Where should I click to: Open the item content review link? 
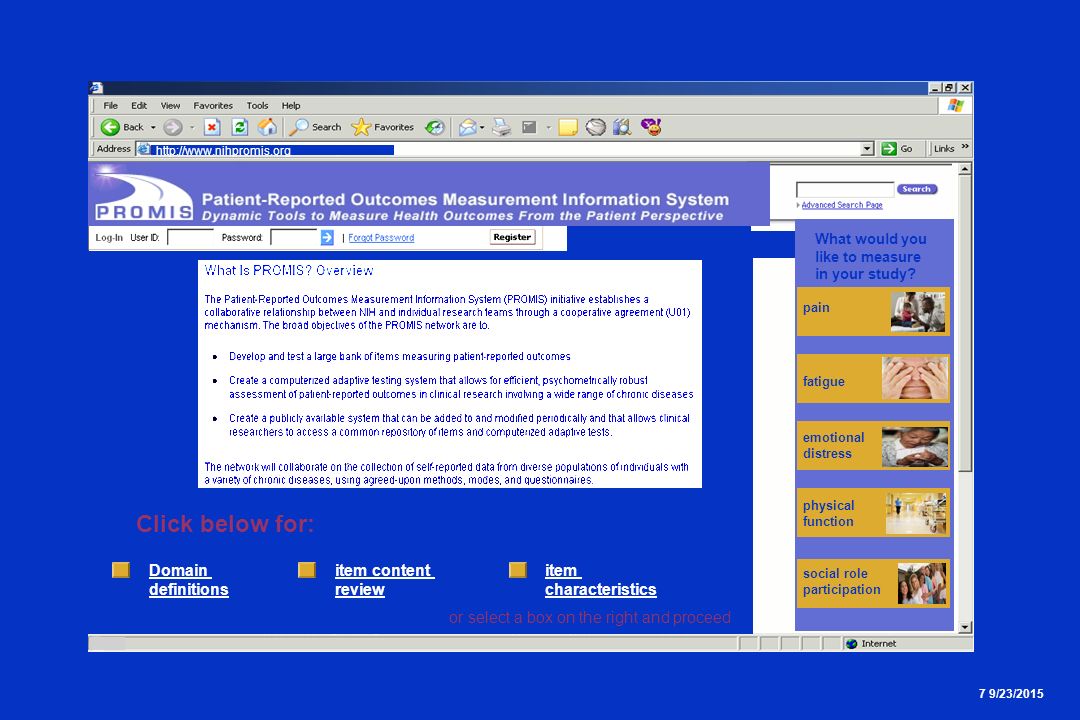point(384,579)
